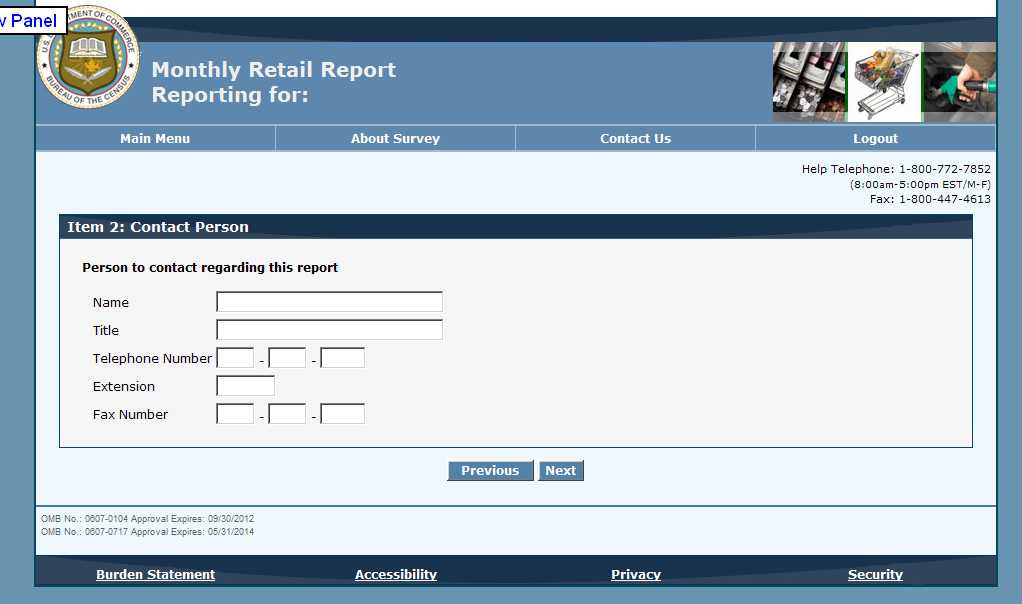This screenshot has height=604, width=1022.
Task: Click the Census Bureau seal logo
Action: tap(88, 57)
